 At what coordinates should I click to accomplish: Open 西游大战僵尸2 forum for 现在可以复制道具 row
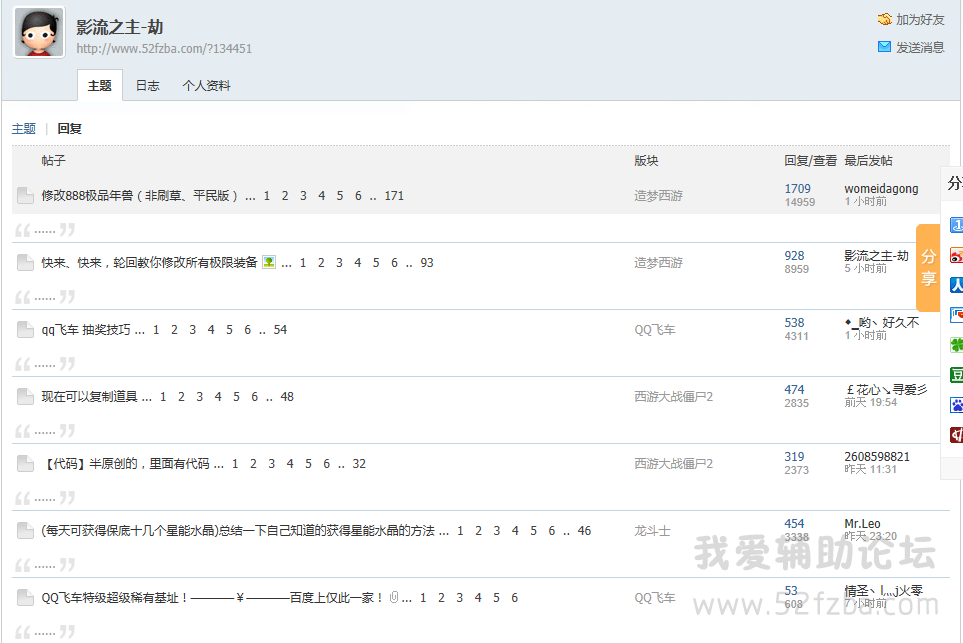coord(674,397)
